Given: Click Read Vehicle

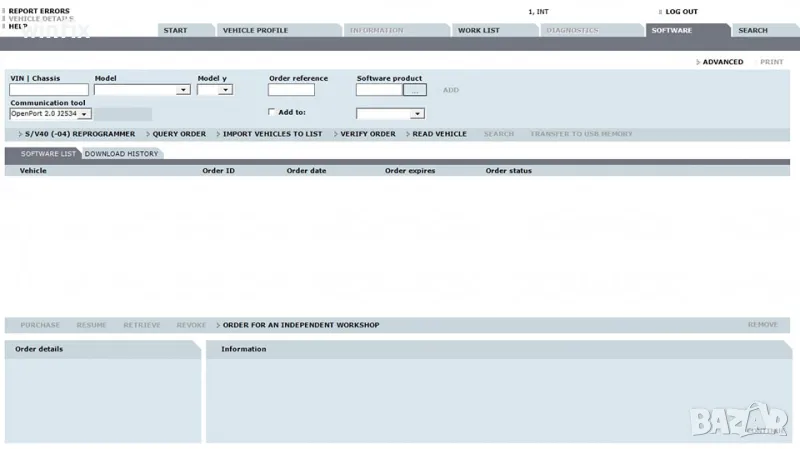Looking at the screenshot, I should (x=439, y=134).
